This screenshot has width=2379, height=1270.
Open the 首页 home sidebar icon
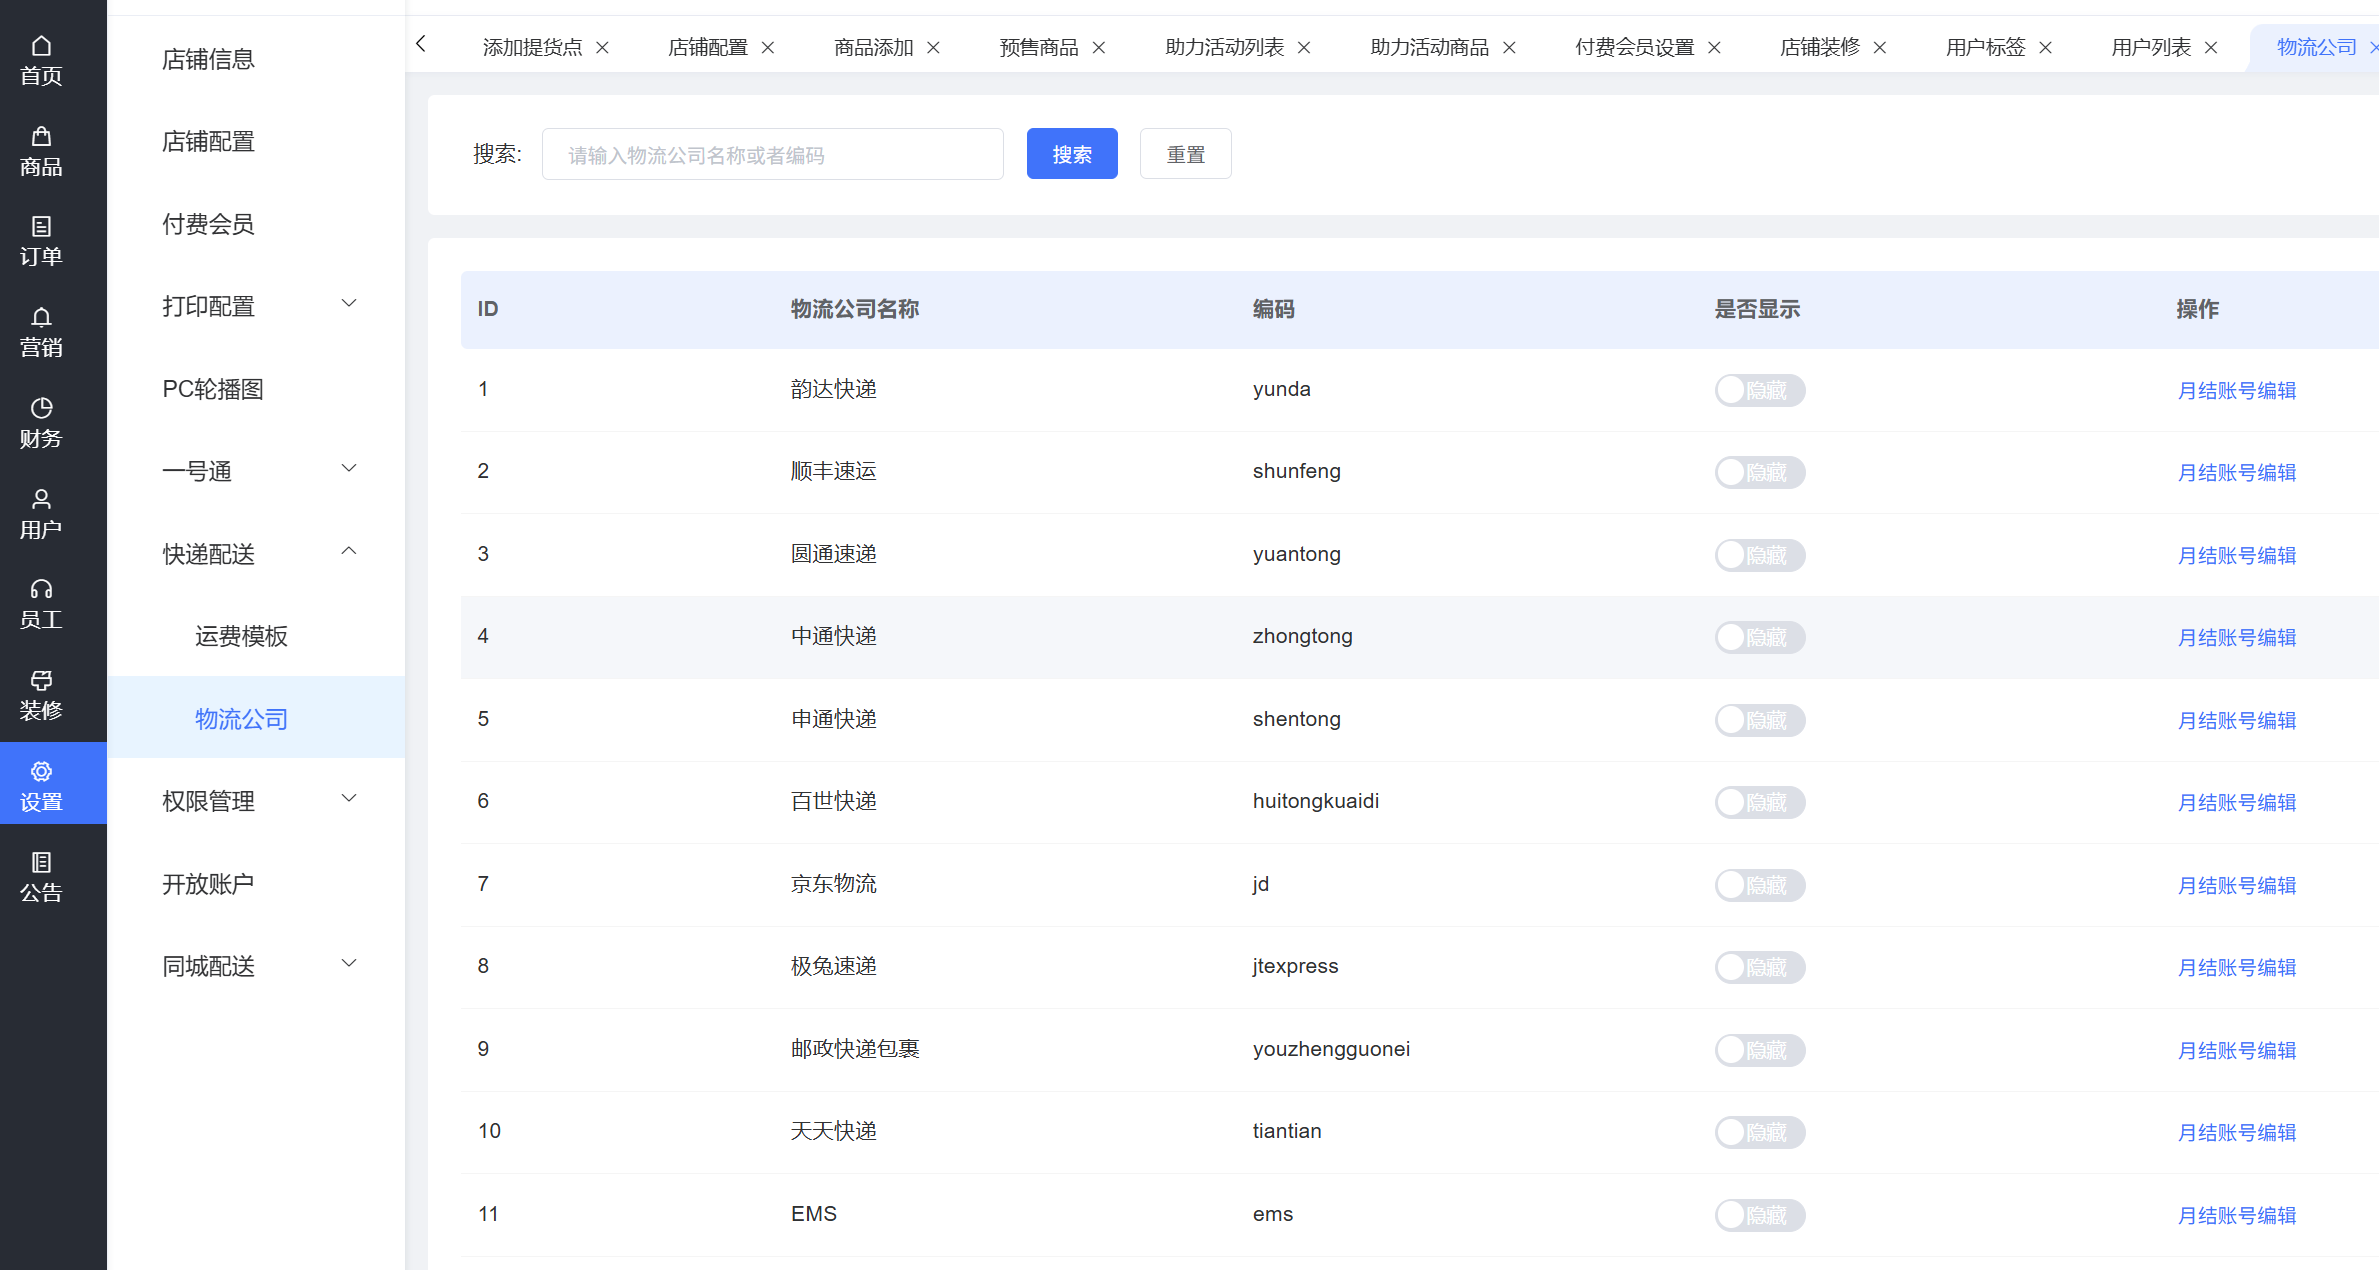(41, 60)
